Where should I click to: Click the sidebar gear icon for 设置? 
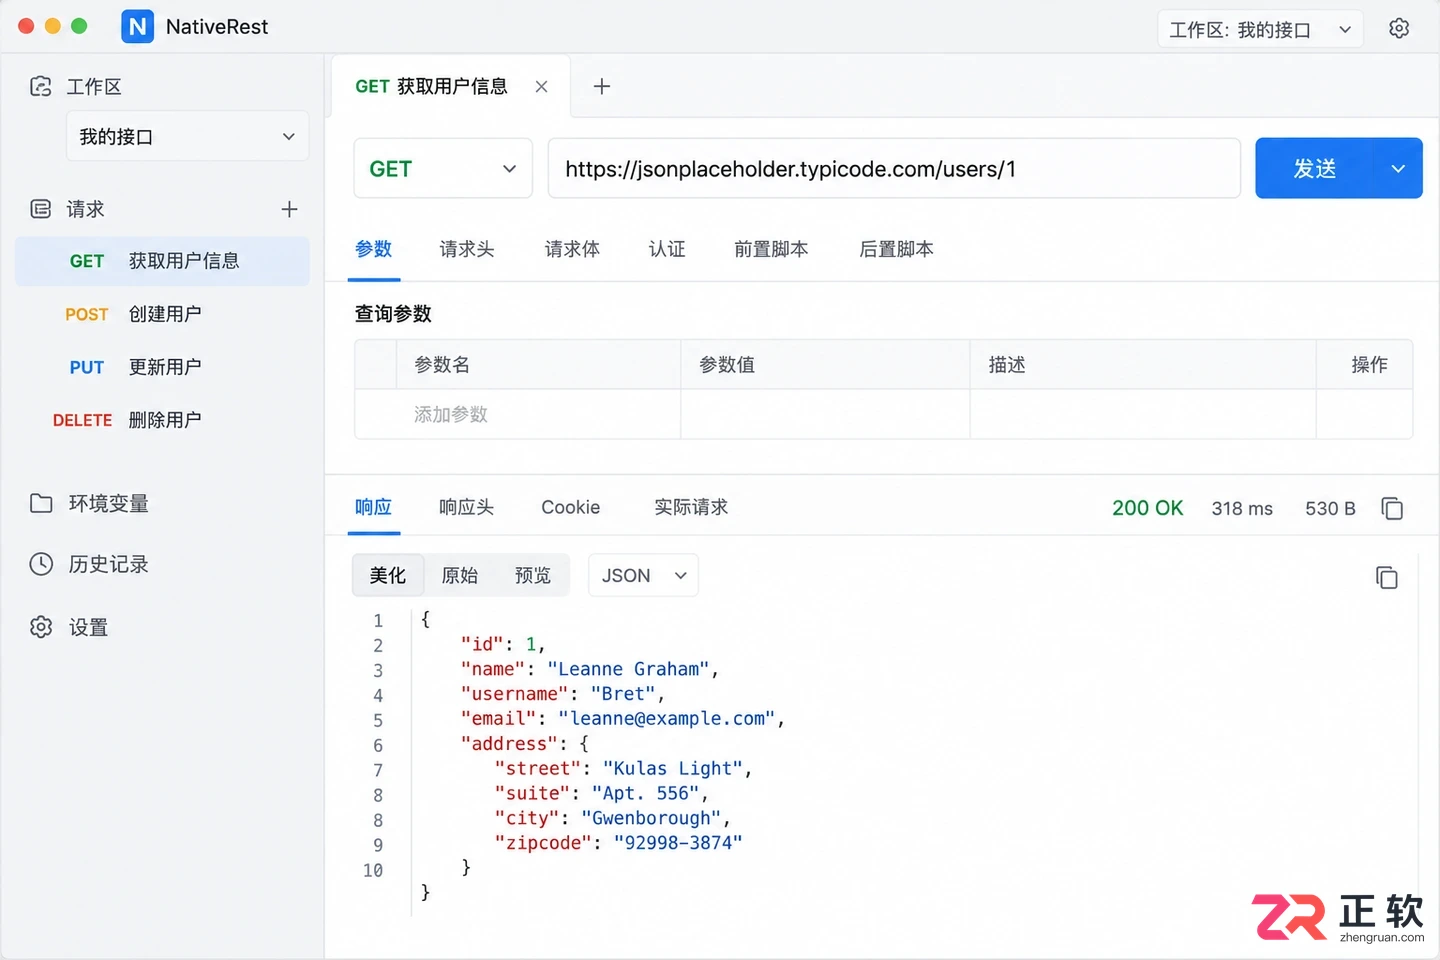[41, 627]
